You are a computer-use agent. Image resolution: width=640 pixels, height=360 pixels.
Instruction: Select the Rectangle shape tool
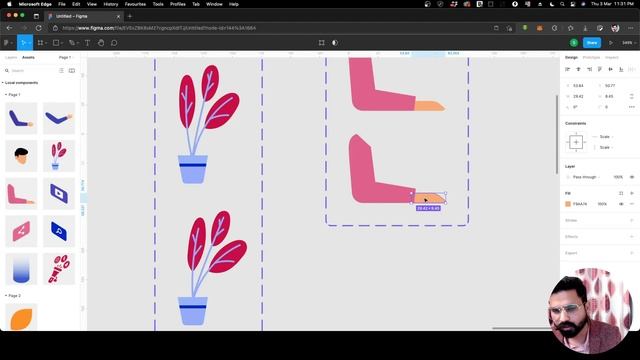point(56,42)
